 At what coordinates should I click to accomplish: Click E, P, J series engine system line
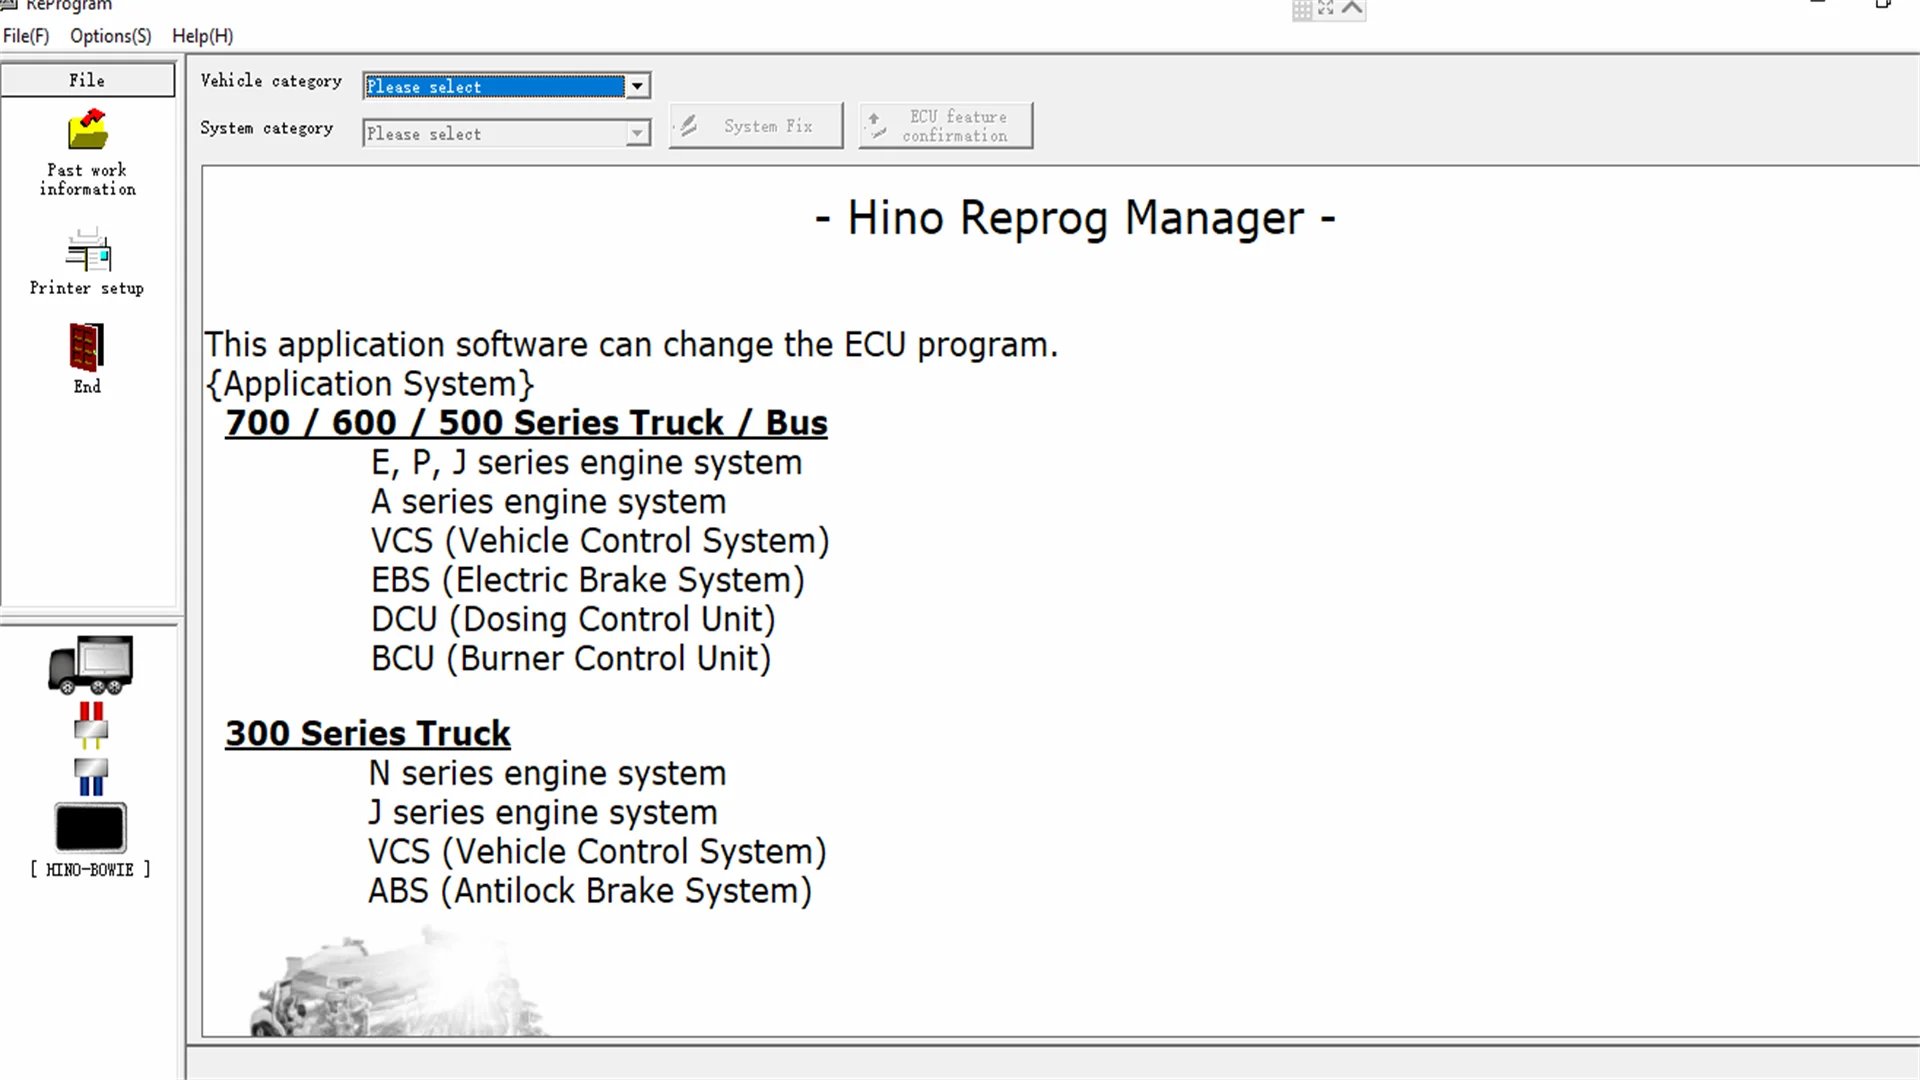click(x=586, y=463)
